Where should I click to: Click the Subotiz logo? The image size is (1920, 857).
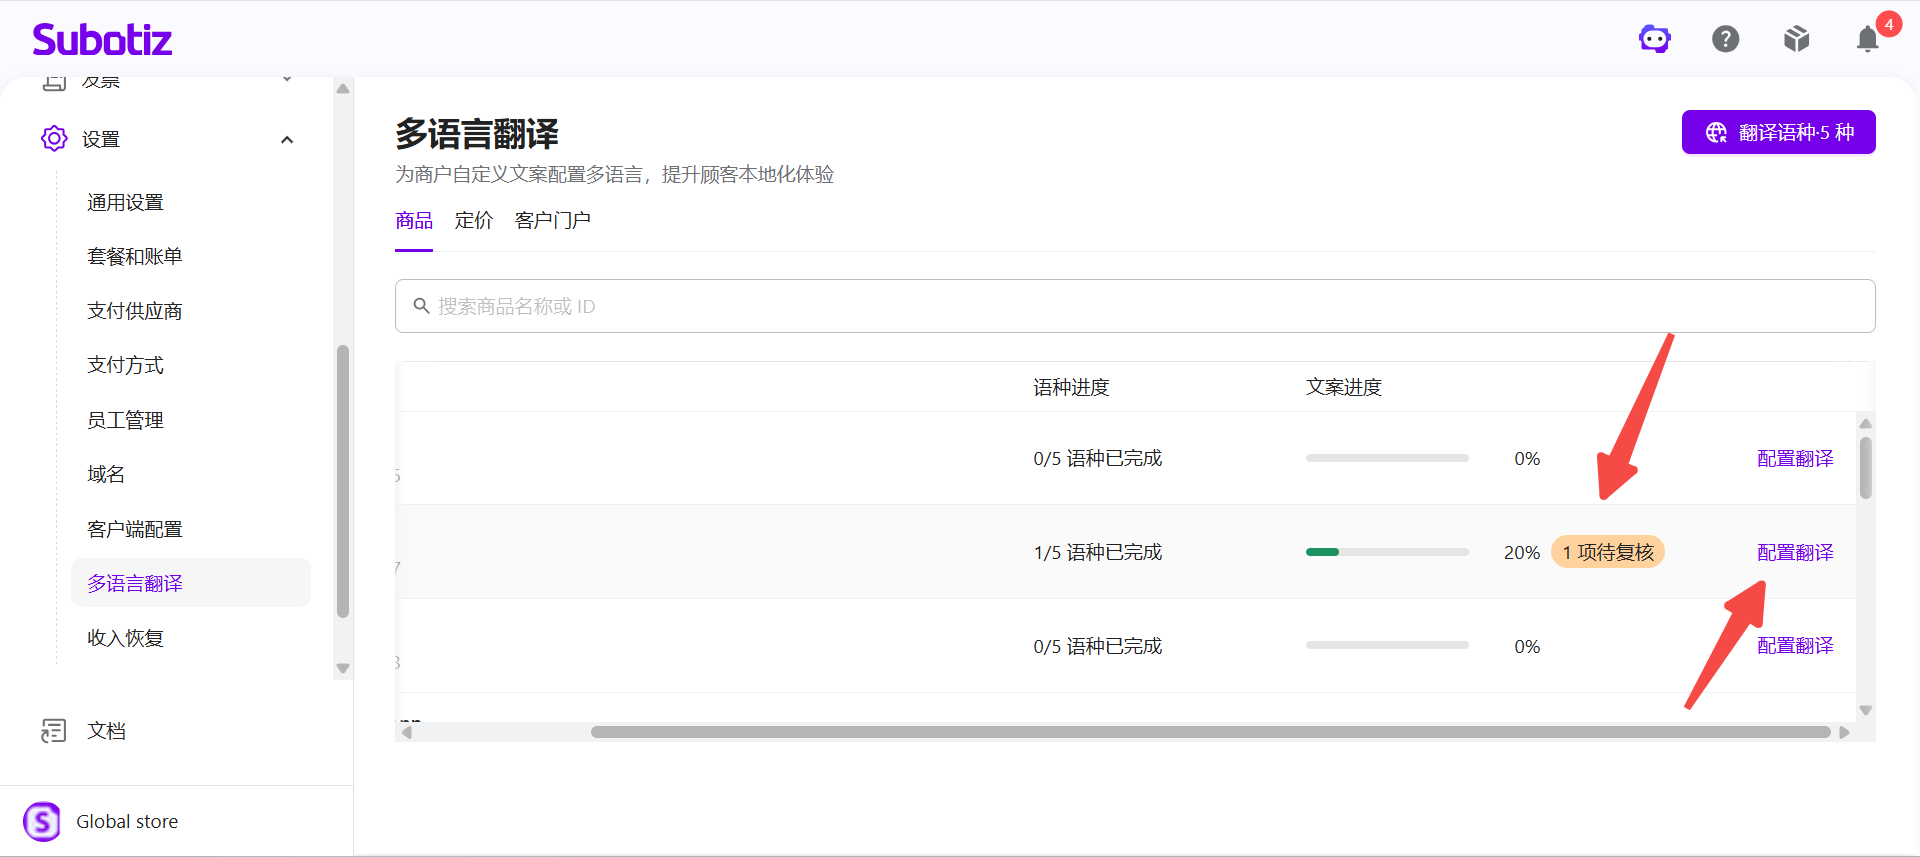click(102, 39)
